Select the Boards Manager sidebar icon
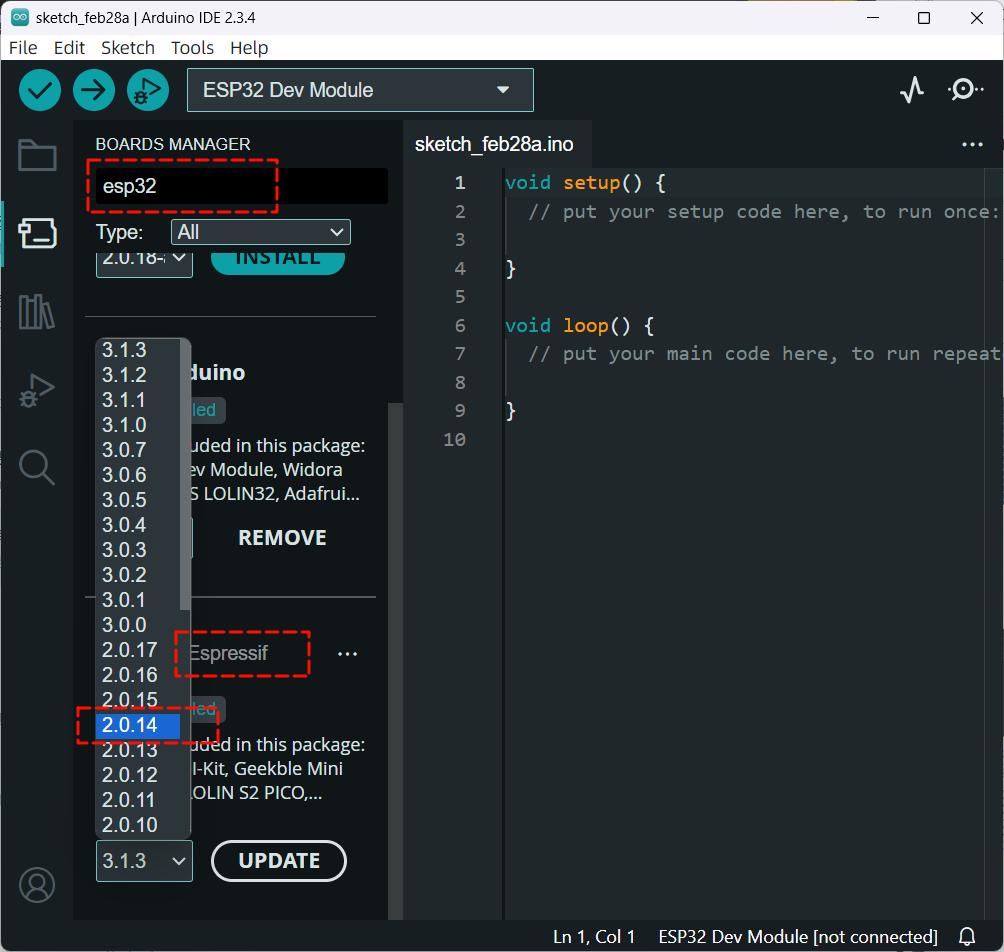1004x952 pixels. coord(37,233)
